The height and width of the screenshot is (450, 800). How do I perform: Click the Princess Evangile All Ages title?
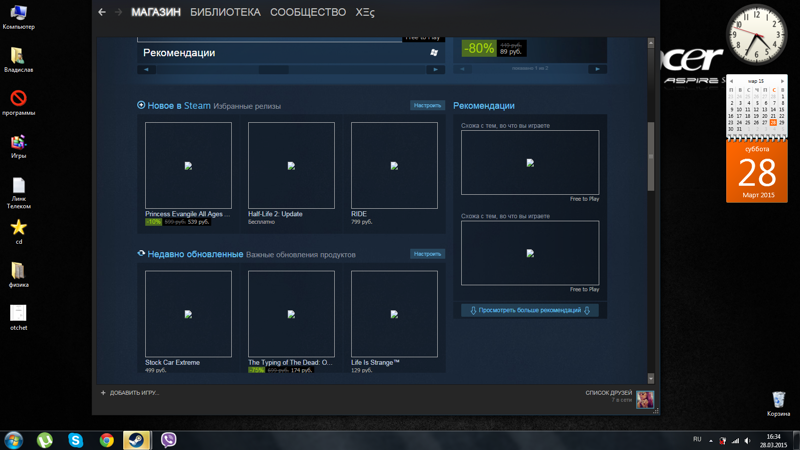click(x=187, y=214)
